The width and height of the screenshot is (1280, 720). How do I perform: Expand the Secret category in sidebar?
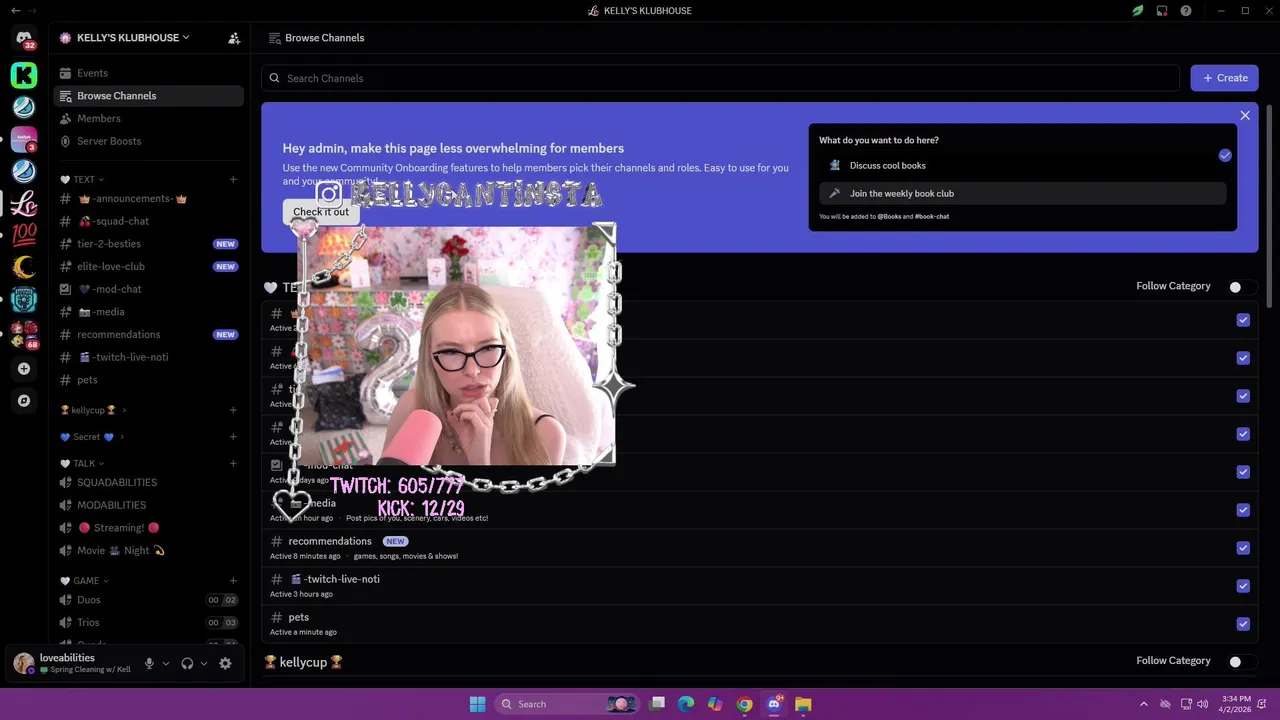tap(92, 437)
